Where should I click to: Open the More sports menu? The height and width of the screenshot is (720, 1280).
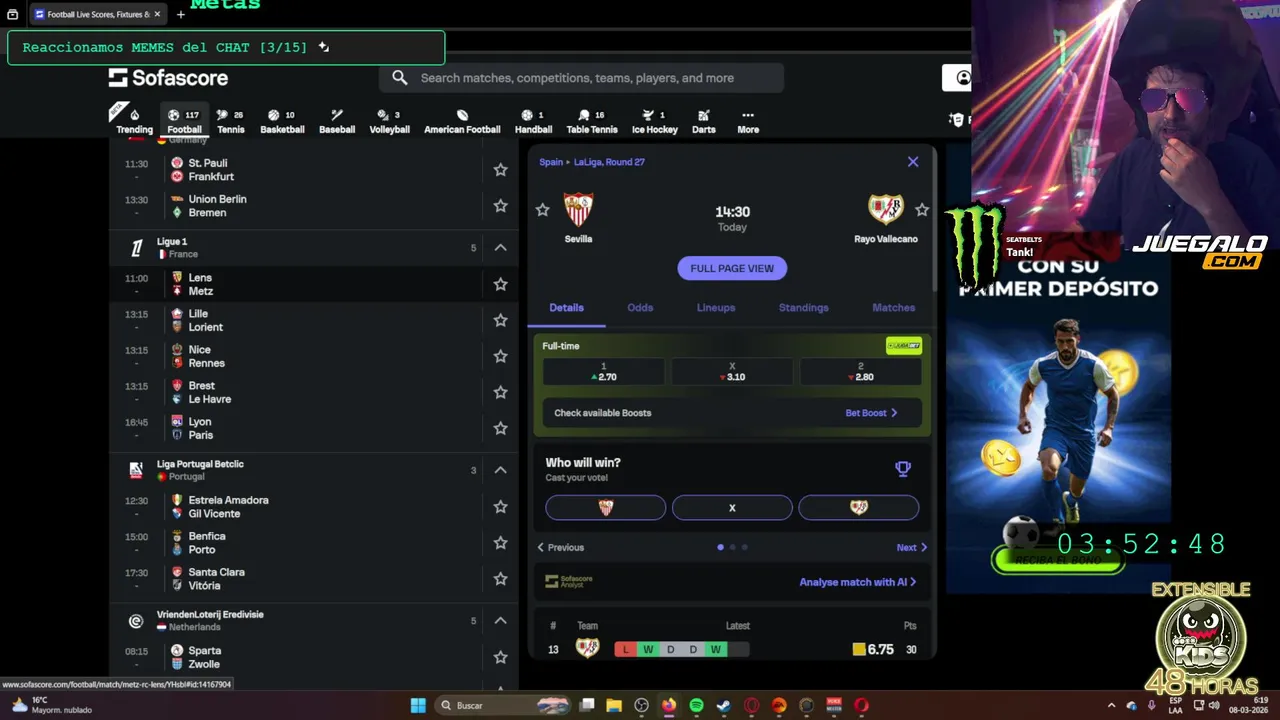[x=748, y=121]
